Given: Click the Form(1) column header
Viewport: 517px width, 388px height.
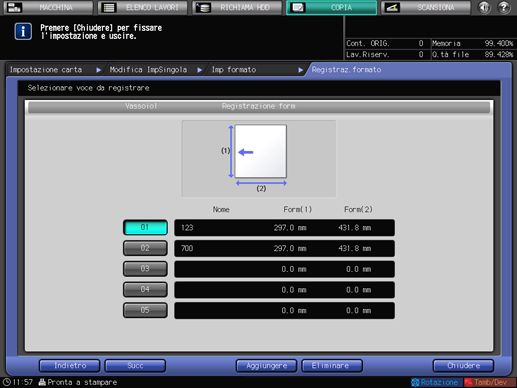Looking at the screenshot, I should click(298, 209).
